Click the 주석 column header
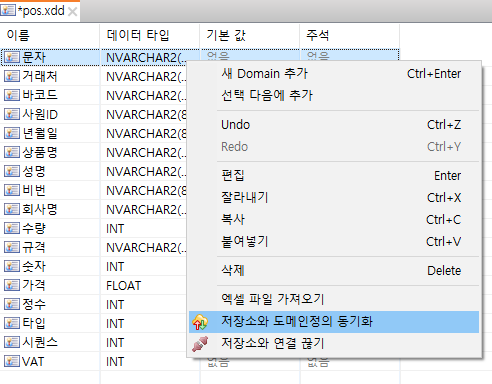The height and width of the screenshot is (384, 492). [x=350, y=35]
